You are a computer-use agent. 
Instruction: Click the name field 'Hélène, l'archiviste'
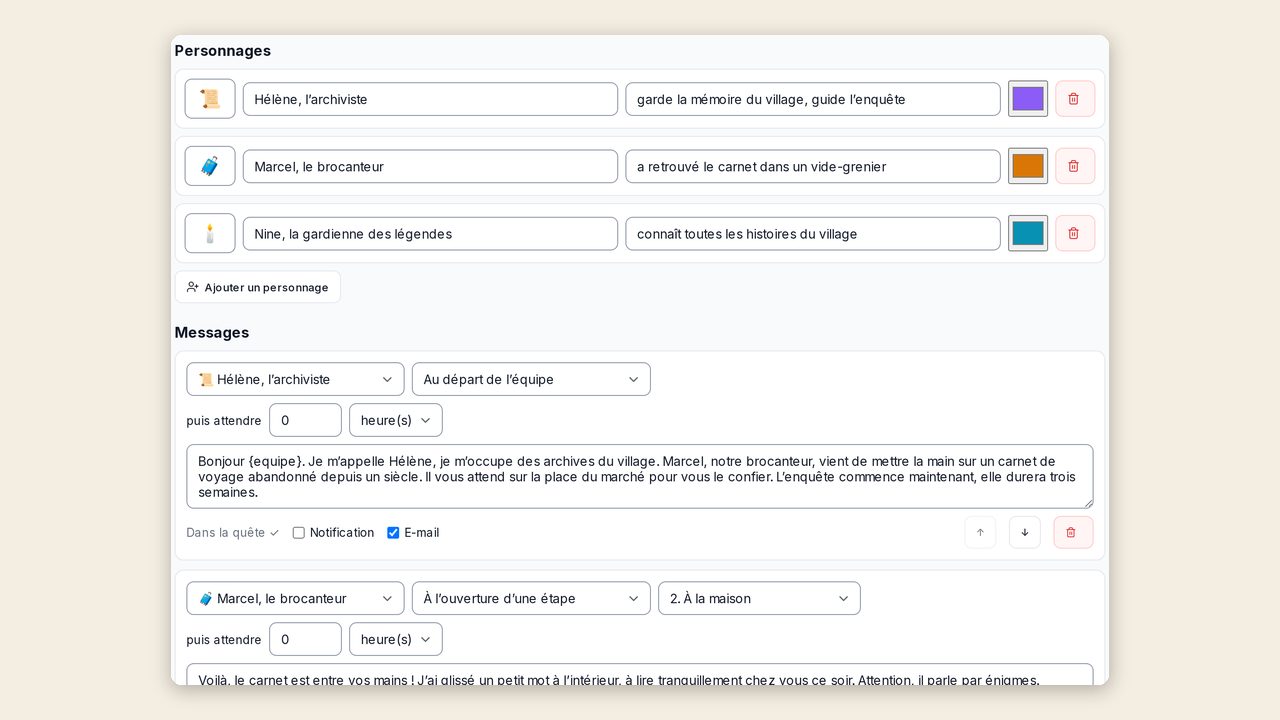[x=430, y=99]
